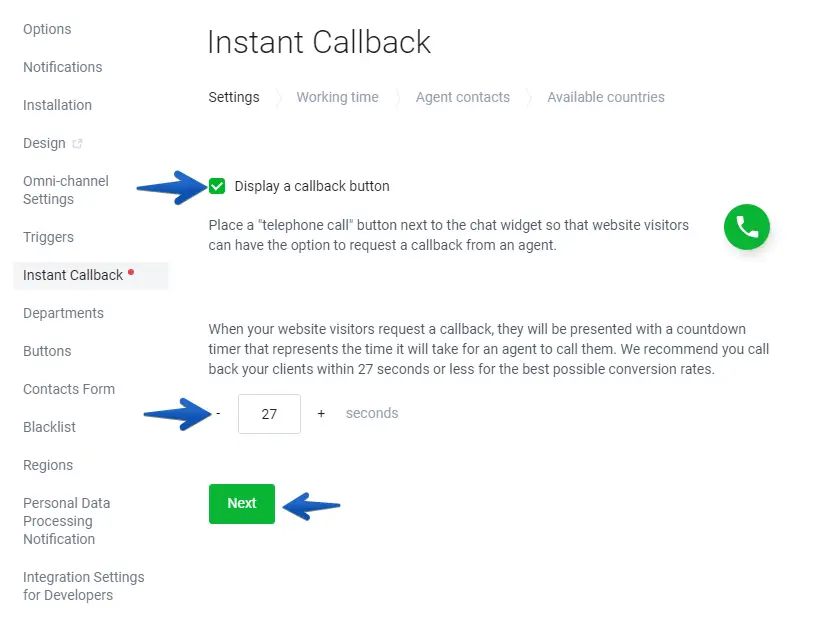Go to Installation settings
822x635 pixels.
[x=57, y=105]
